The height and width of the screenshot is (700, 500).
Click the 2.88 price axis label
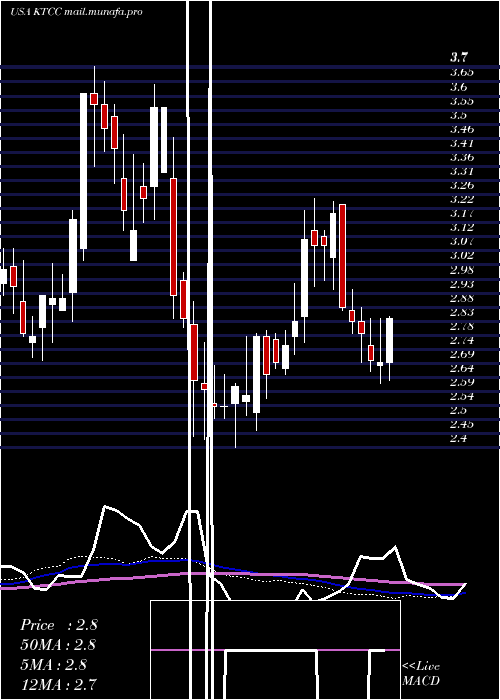click(462, 298)
